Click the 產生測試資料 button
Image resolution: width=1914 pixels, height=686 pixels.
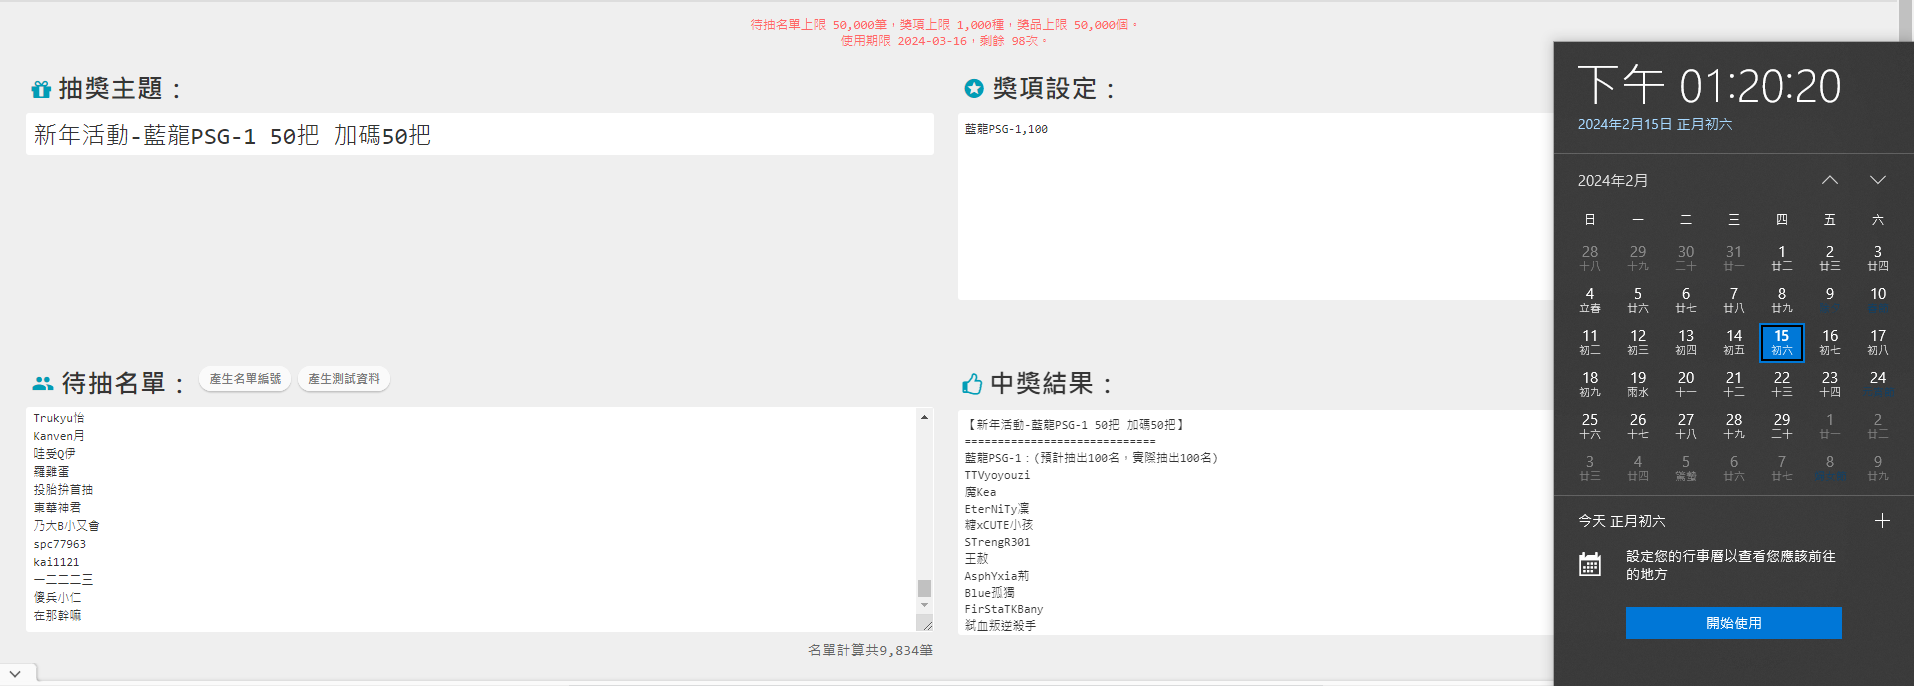pyautogui.click(x=344, y=379)
